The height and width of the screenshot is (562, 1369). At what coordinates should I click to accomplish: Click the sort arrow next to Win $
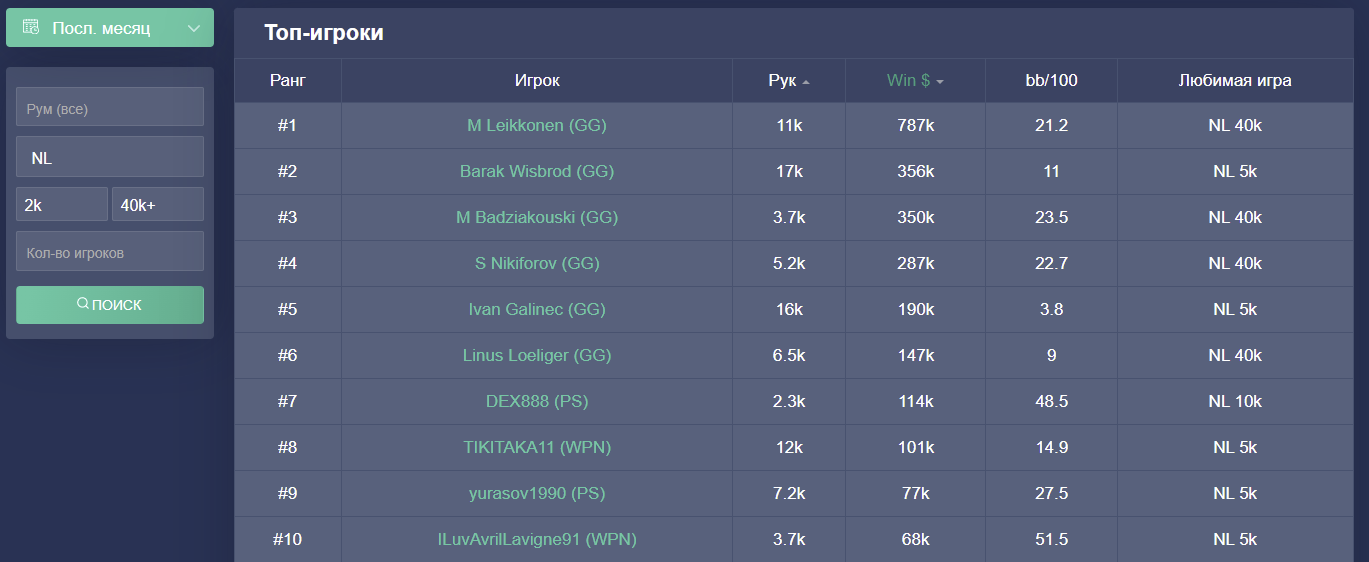tap(940, 82)
